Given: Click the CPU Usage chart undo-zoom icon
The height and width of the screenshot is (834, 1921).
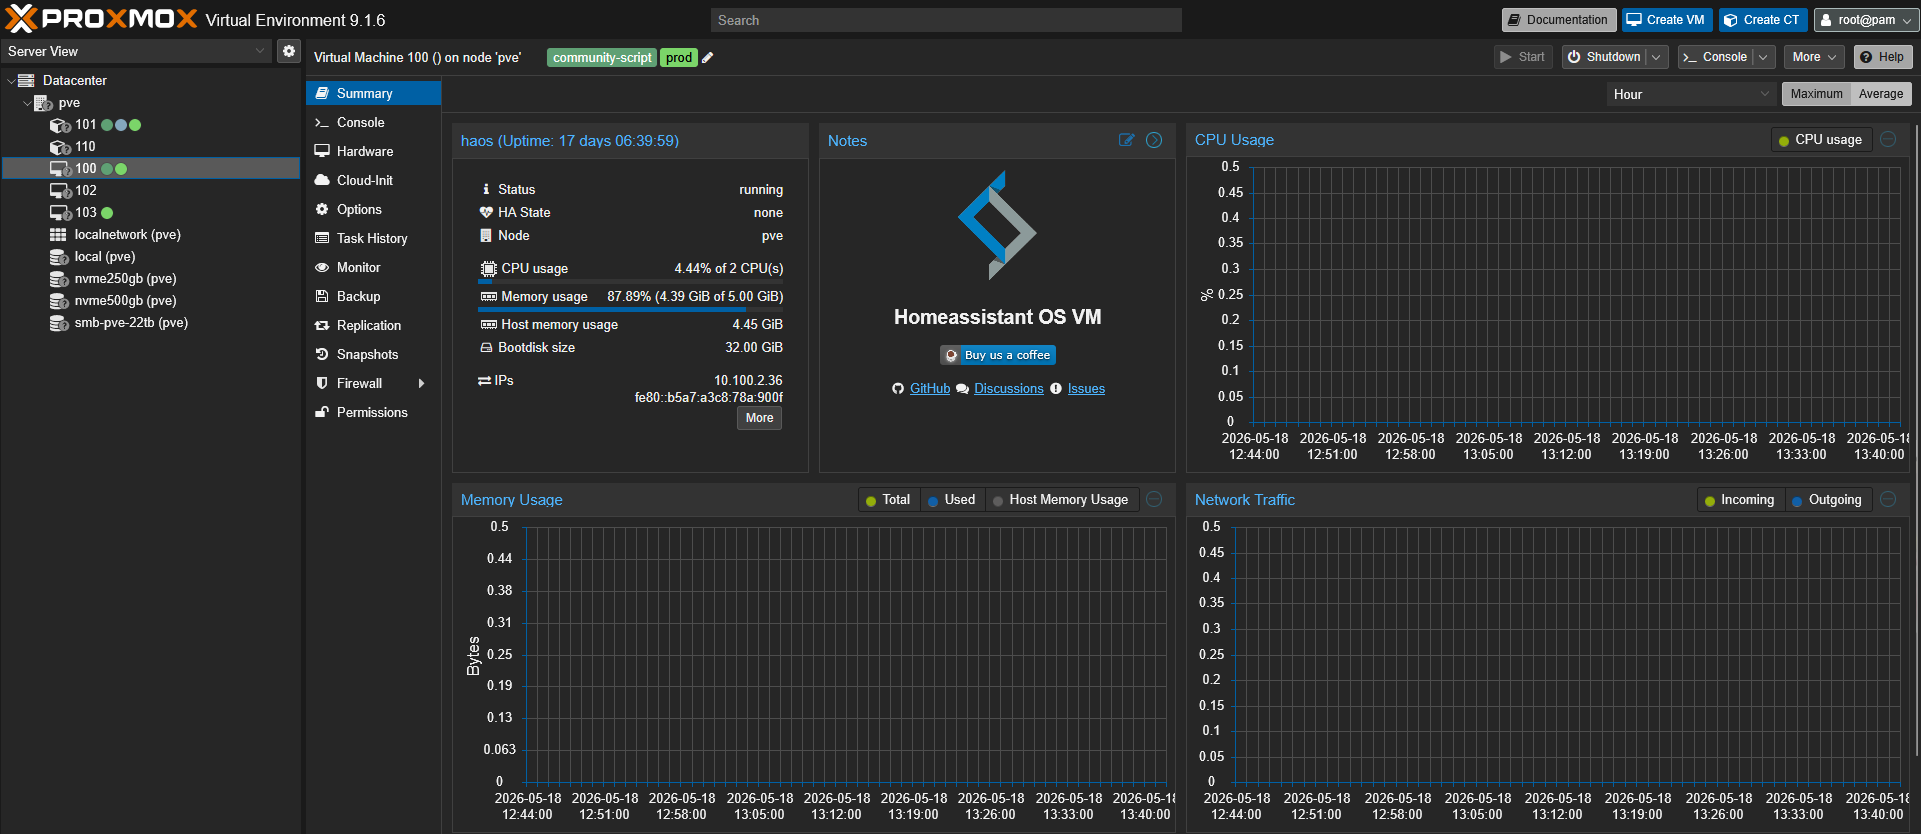Looking at the screenshot, I should 1888,139.
